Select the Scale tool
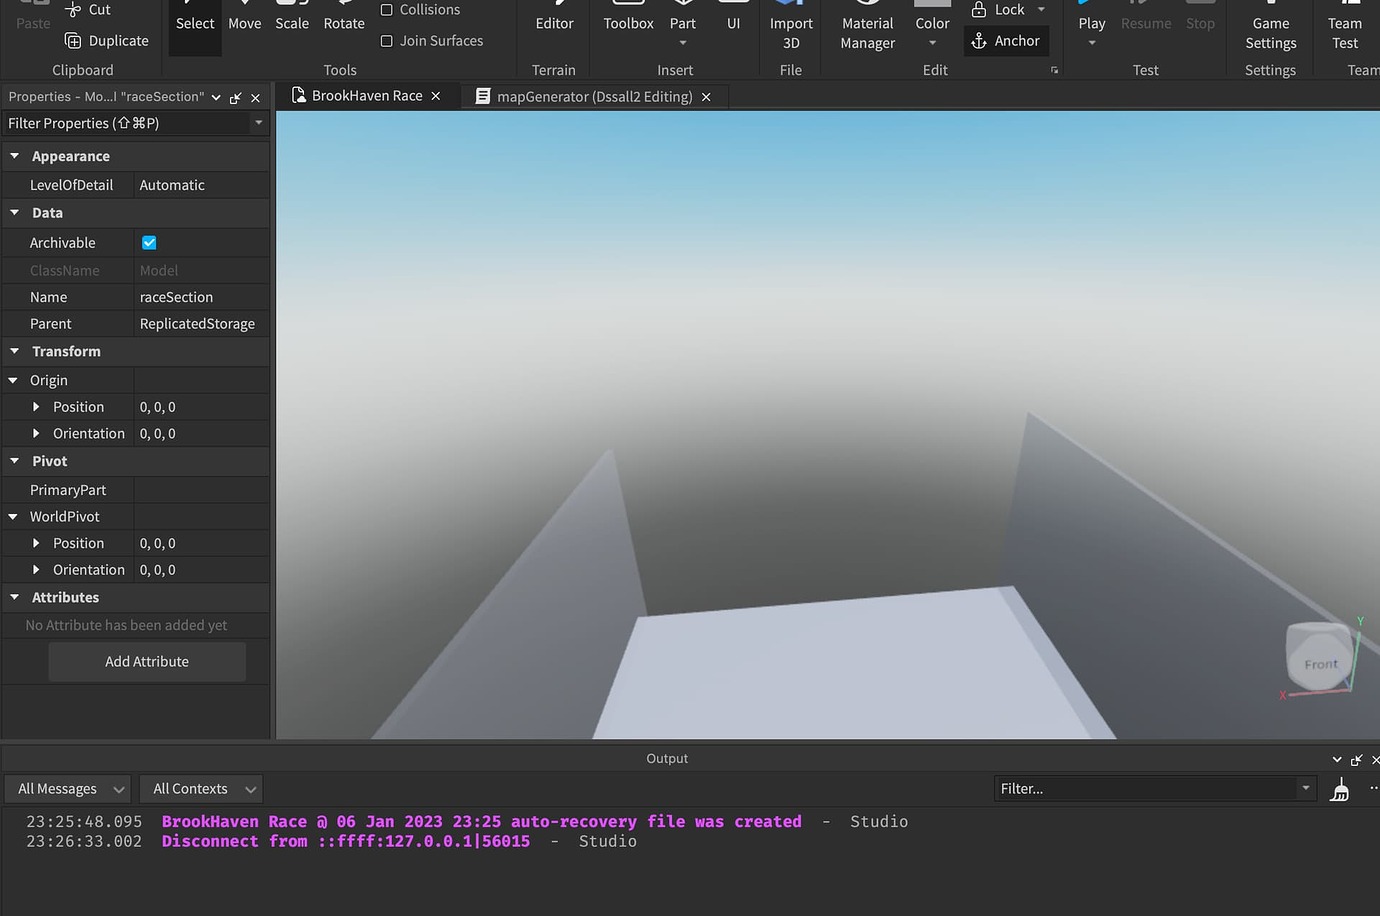The height and width of the screenshot is (916, 1380). 291,23
